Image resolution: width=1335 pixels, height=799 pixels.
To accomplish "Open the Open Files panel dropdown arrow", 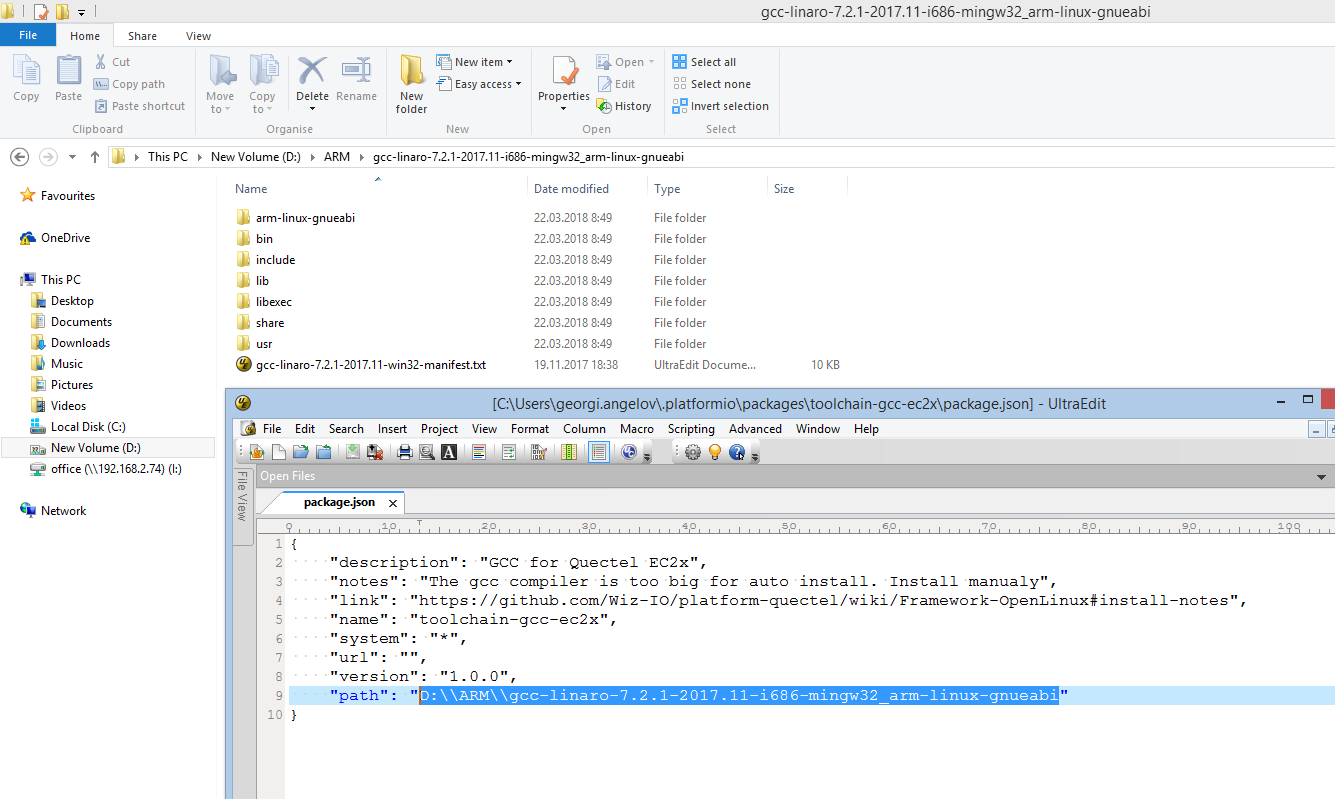I will click(1321, 478).
